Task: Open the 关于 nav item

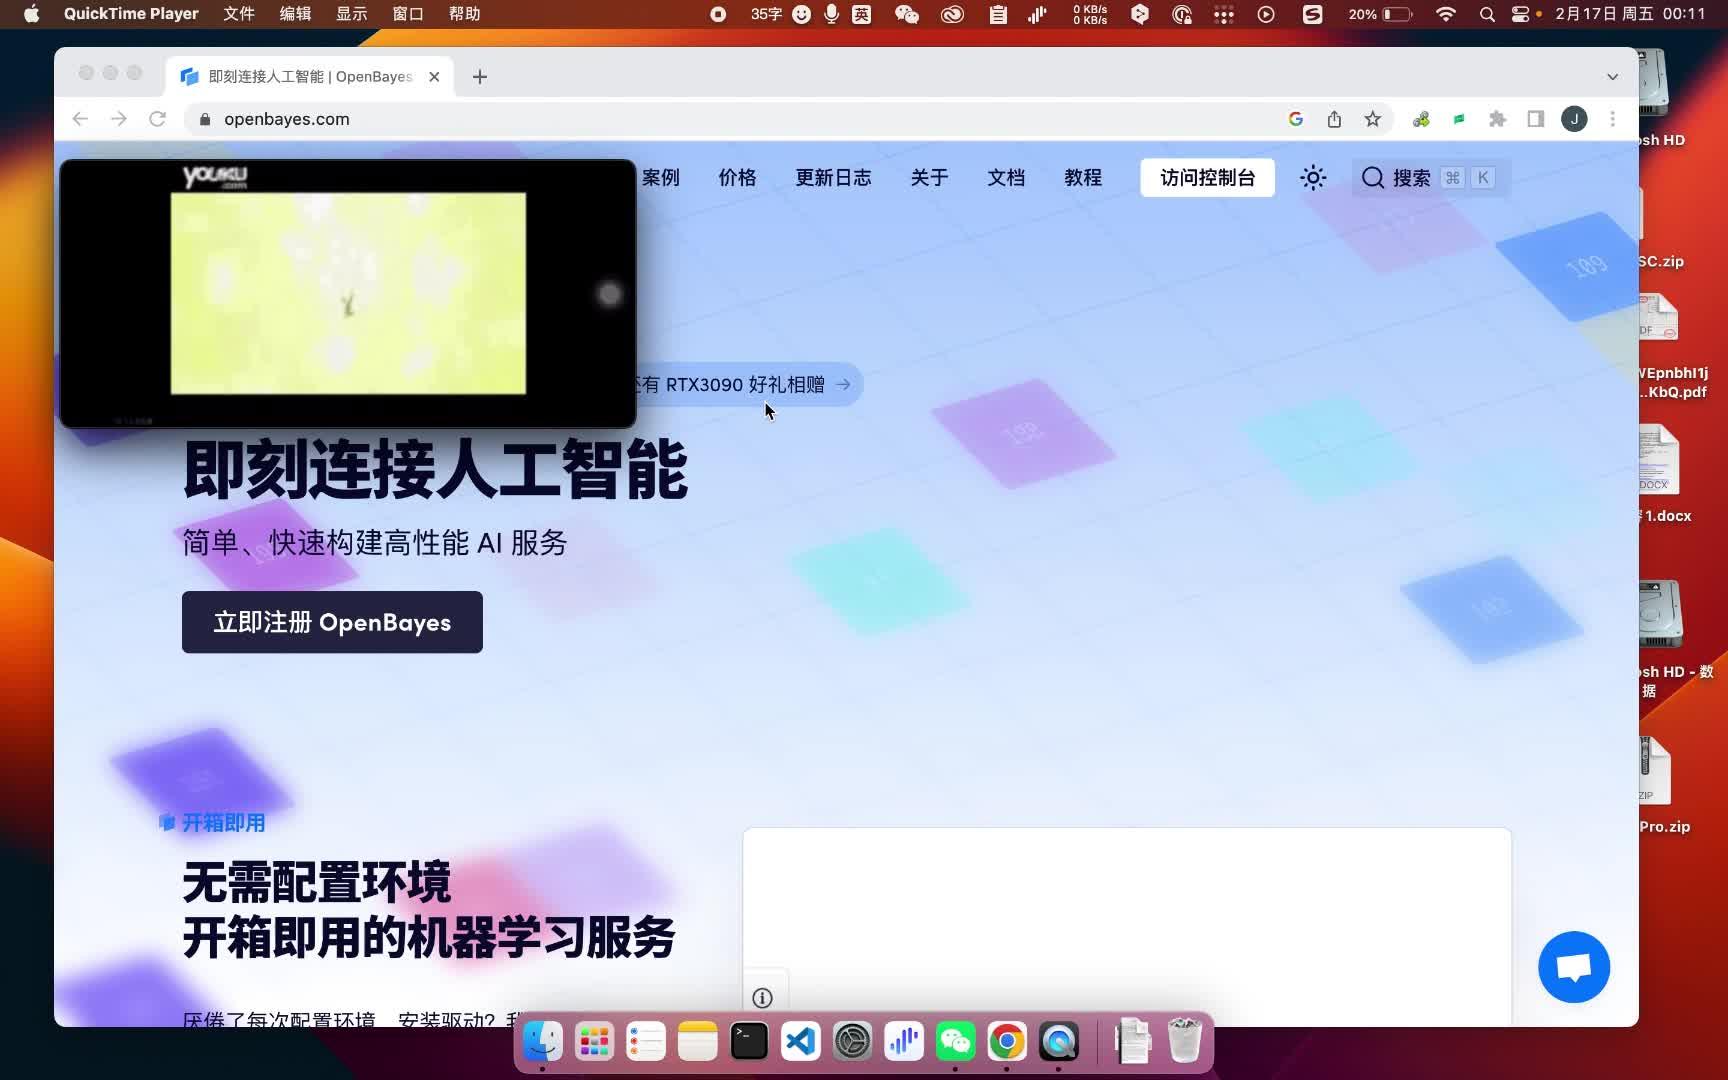Action: click(929, 178)
